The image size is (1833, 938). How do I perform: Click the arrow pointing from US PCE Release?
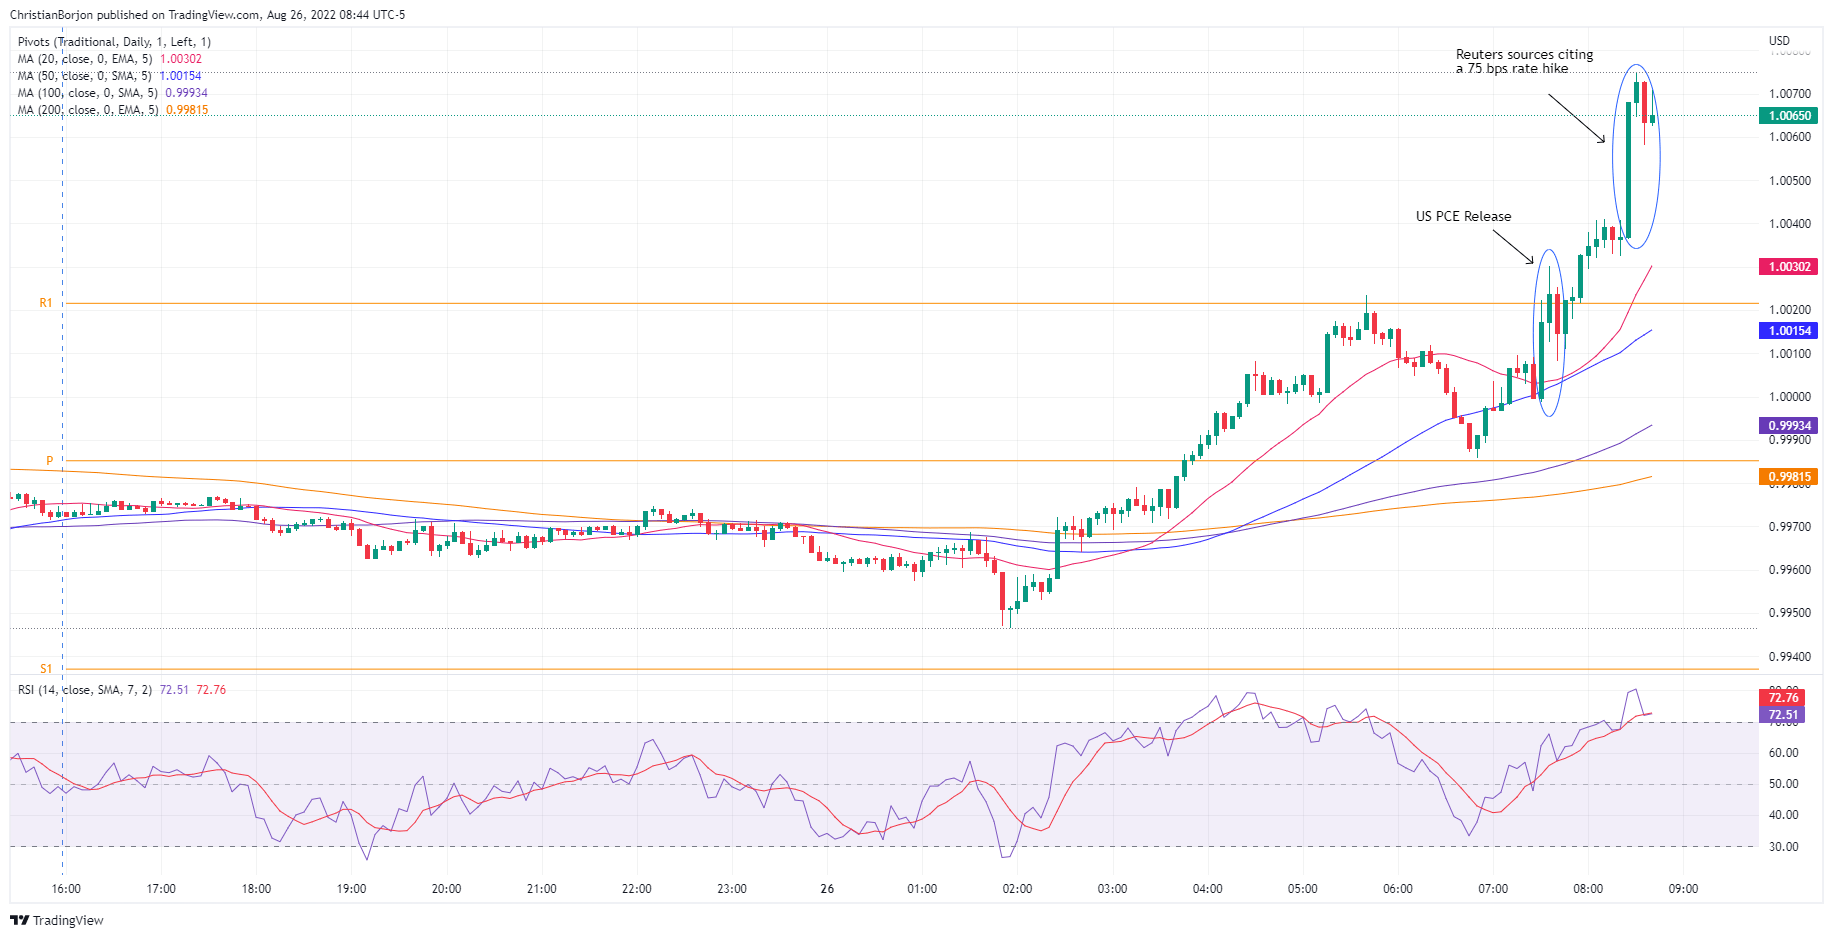pos(1514,247)
